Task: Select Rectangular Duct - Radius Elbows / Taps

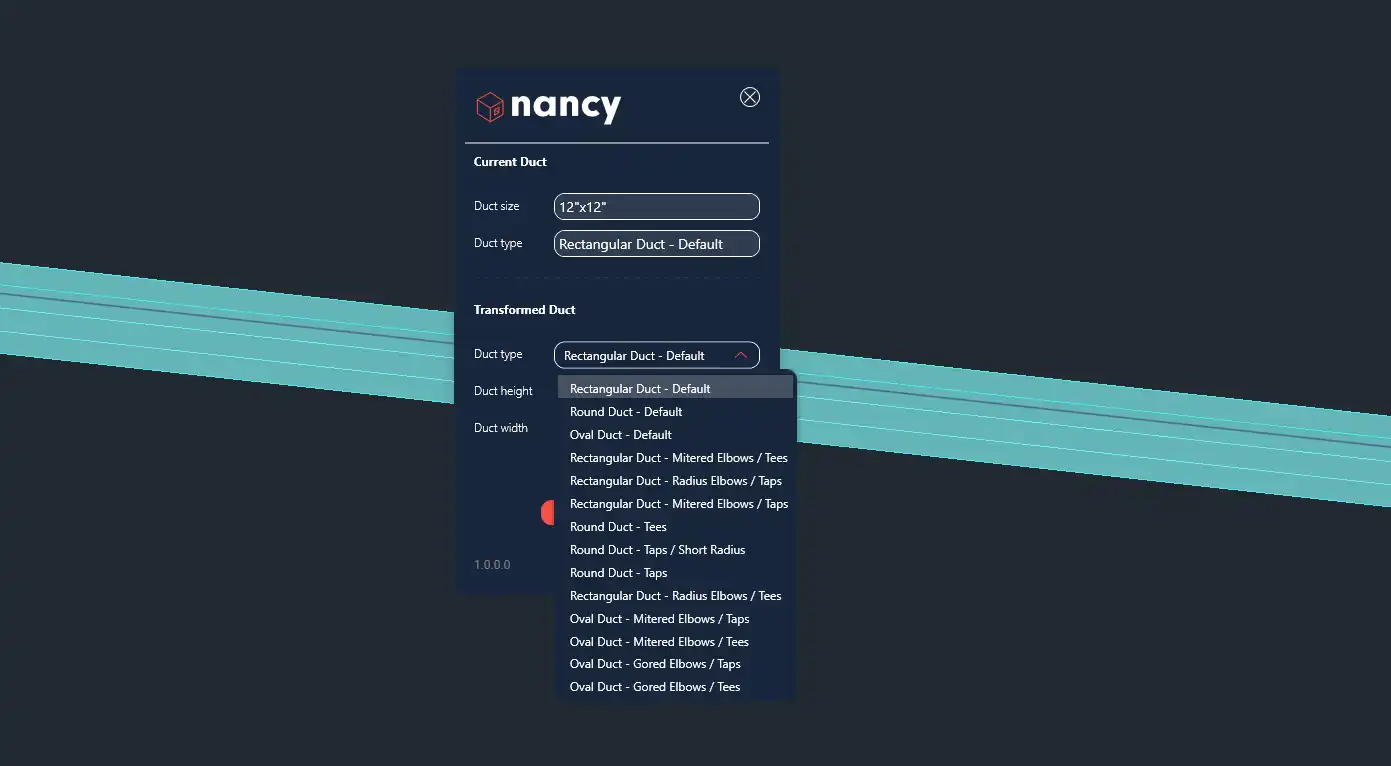Action: point(675,481)
